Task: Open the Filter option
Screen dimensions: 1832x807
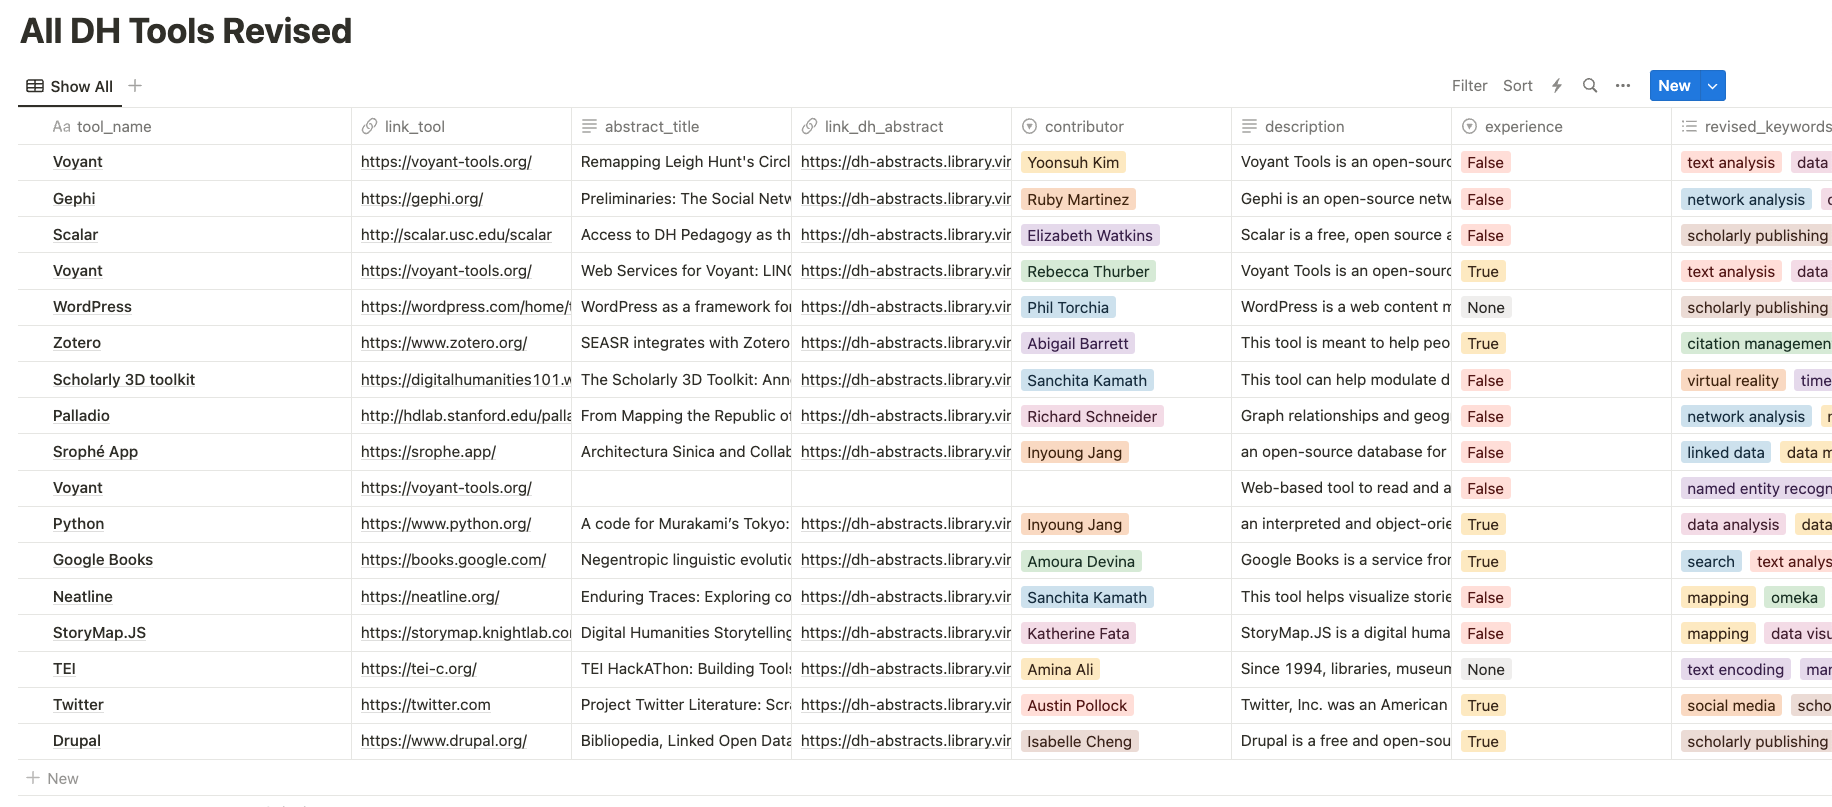Action: (x=1470, y=86)
